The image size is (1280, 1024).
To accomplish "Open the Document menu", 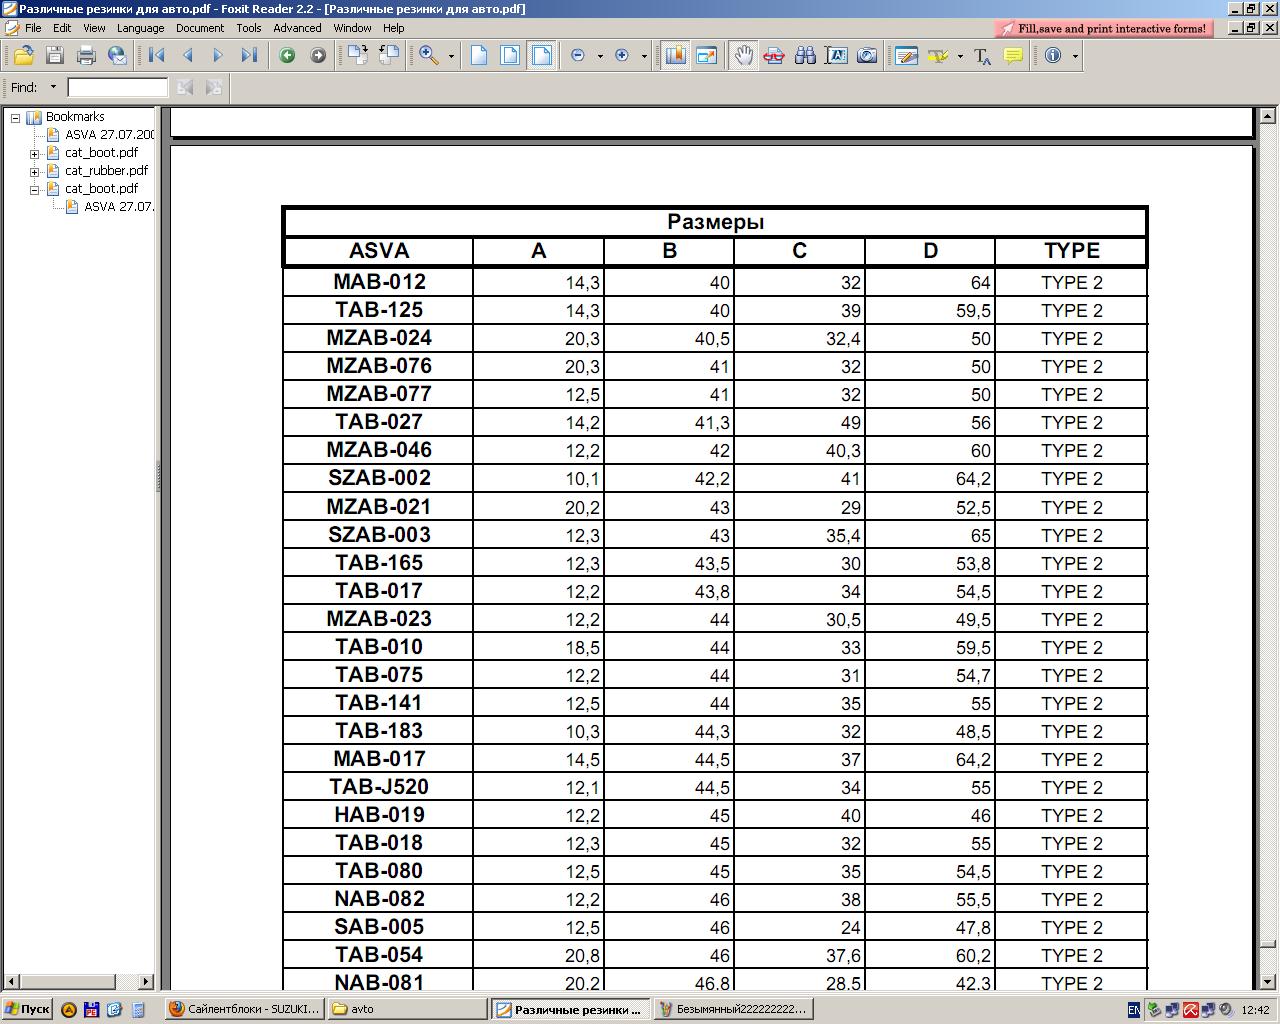I will [x=199, y=28].
